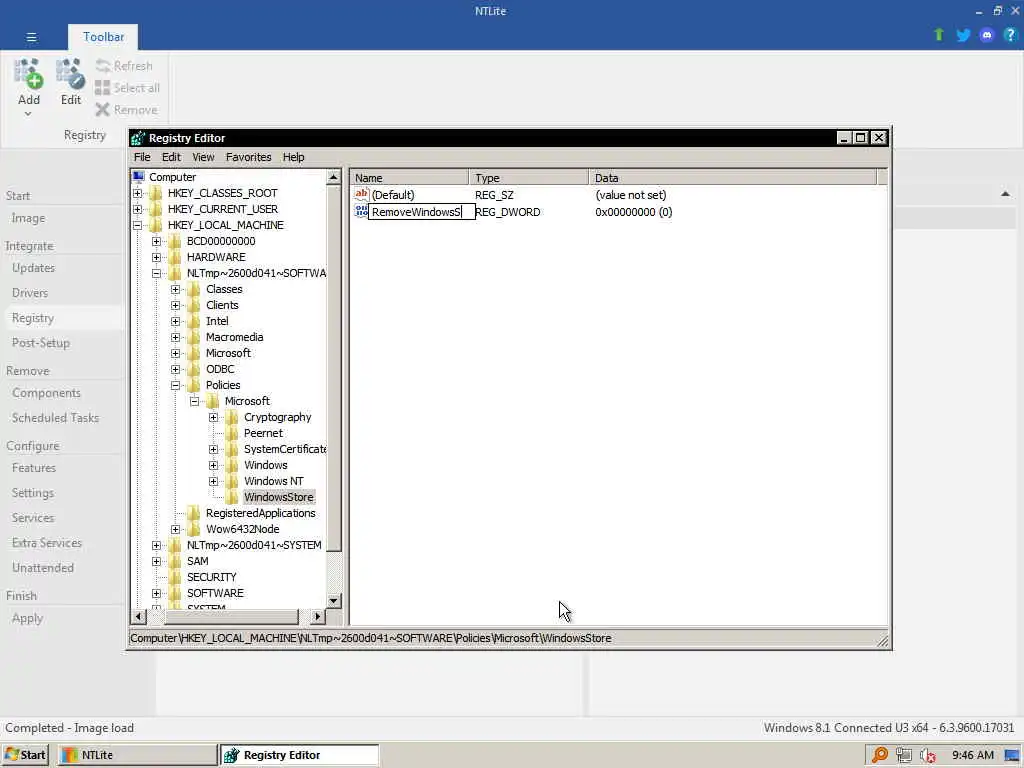Click the red shield tray icon
1024x768 pixels.
pos(928,756)
